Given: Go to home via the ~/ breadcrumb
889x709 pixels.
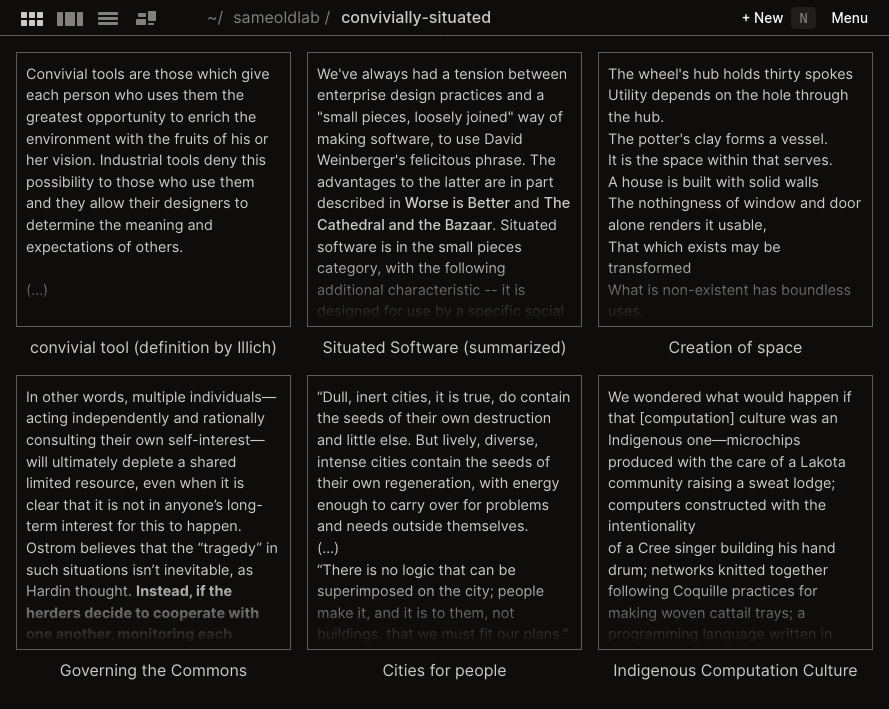Looking at the screenshot, I should coord(215,18).
